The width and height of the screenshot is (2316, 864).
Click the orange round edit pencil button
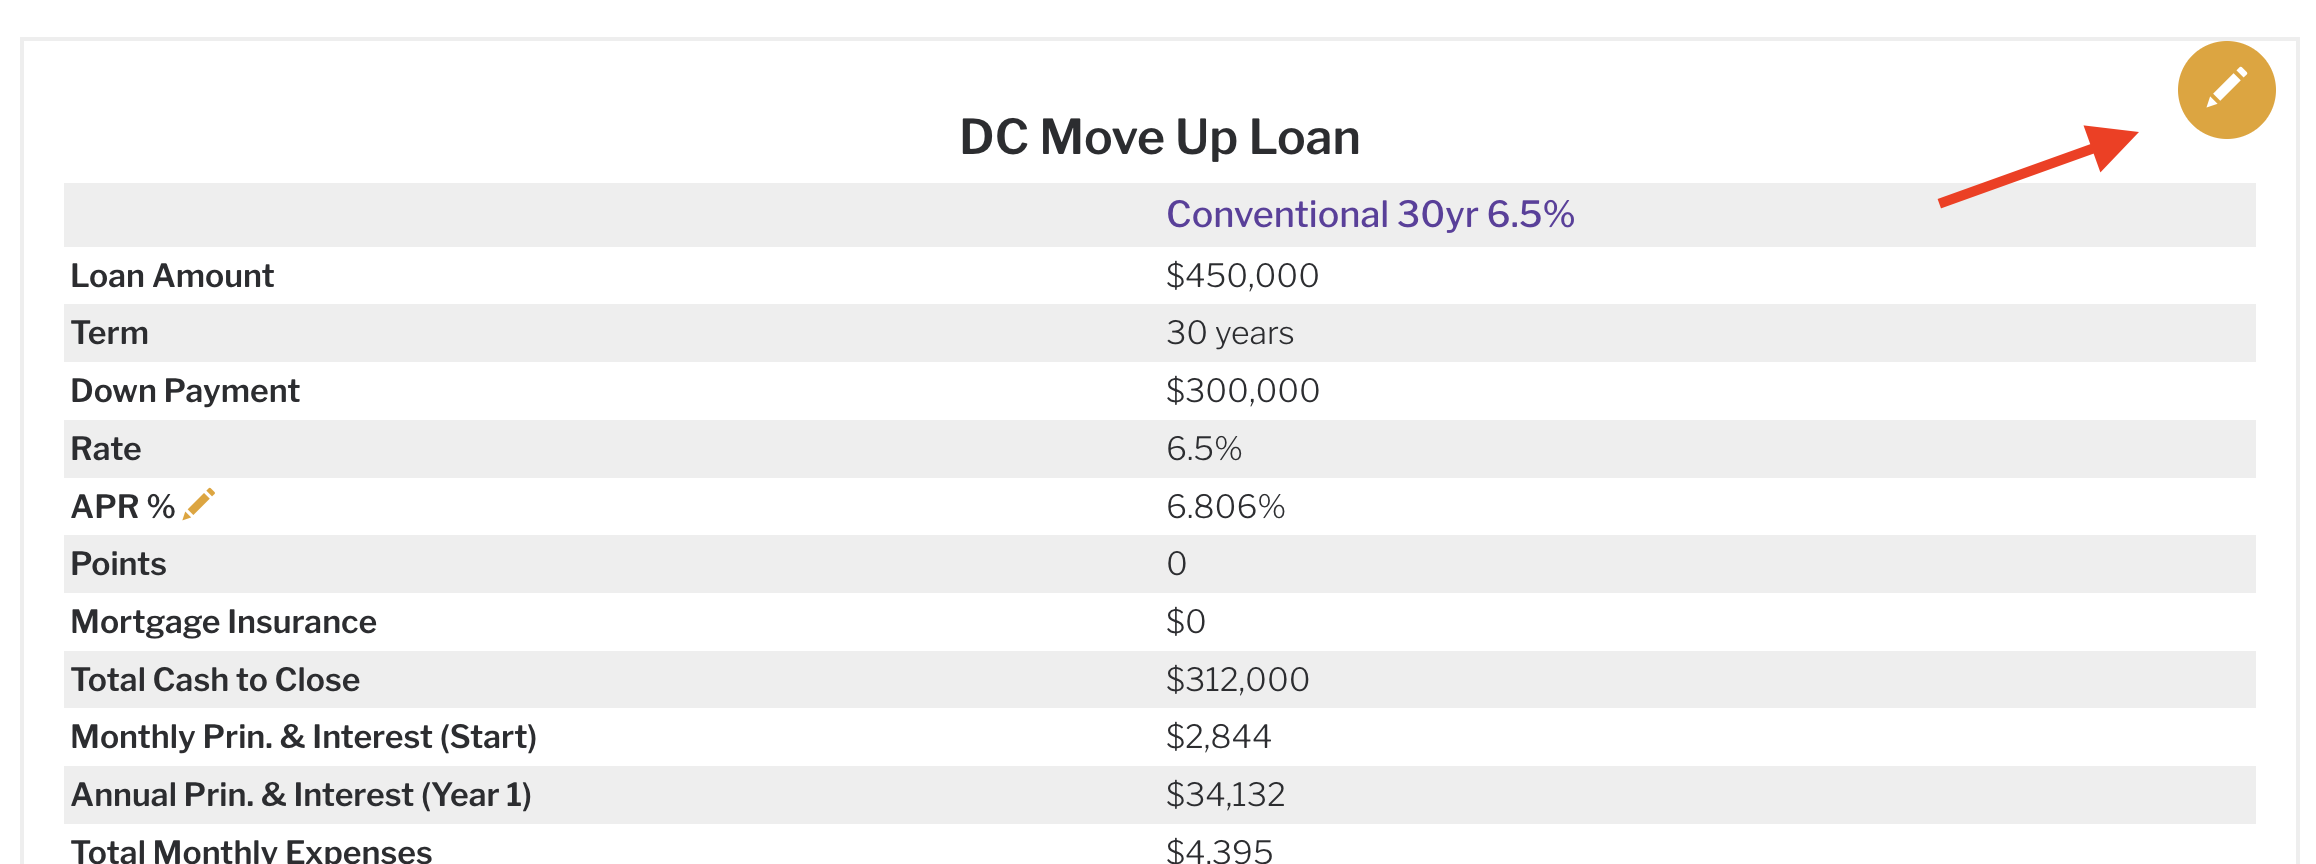pos(2226,90)
